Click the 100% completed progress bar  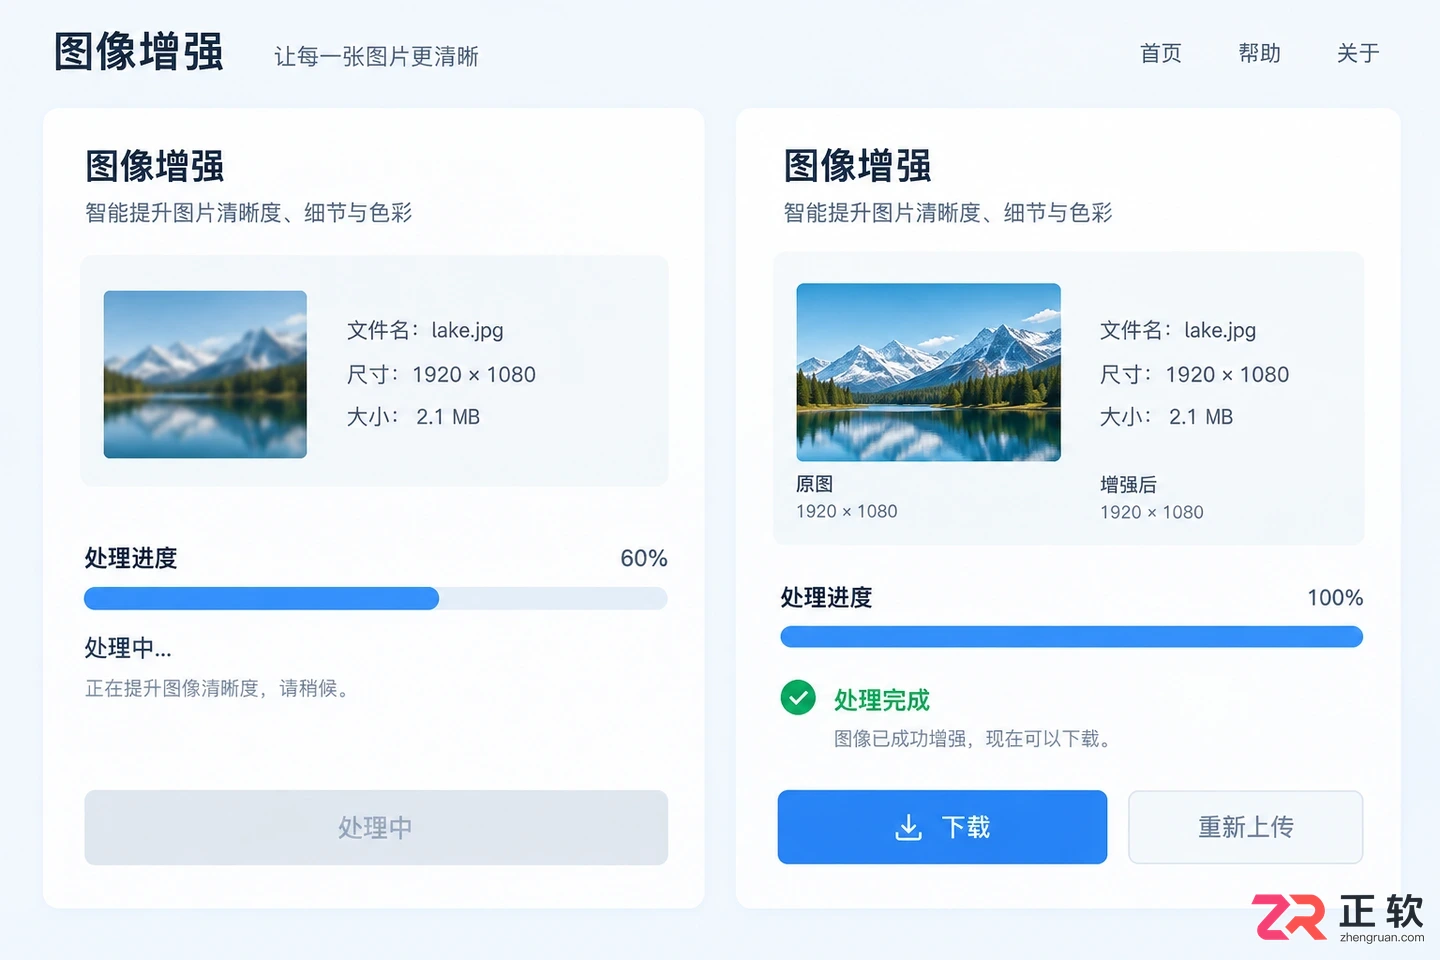1071,637
